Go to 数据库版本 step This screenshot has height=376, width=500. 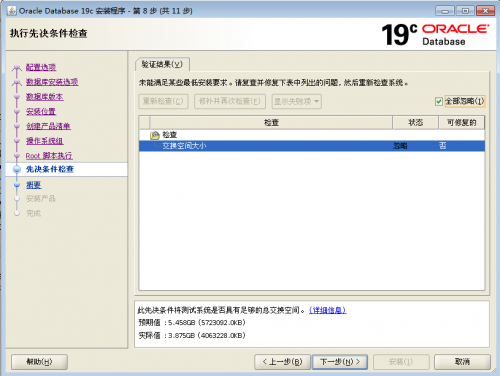45,97
